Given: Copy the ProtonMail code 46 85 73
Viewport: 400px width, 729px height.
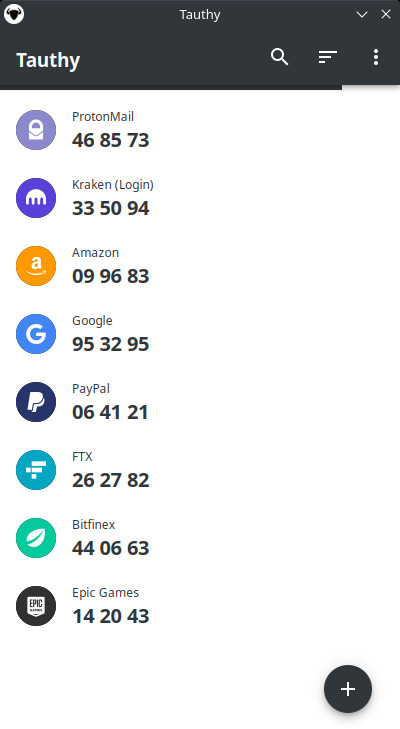Looking at the screenshot, I should pos(111,140).
